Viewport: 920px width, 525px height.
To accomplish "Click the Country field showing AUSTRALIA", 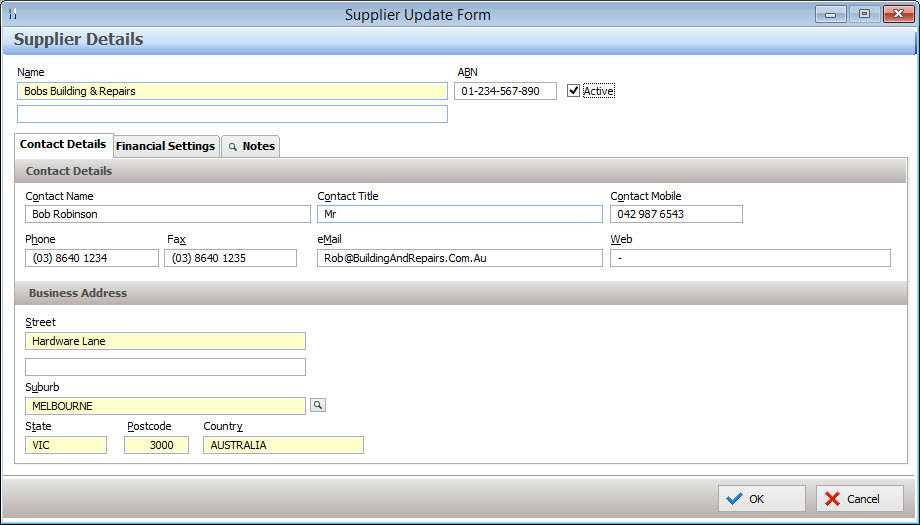I will click(283, 445).
